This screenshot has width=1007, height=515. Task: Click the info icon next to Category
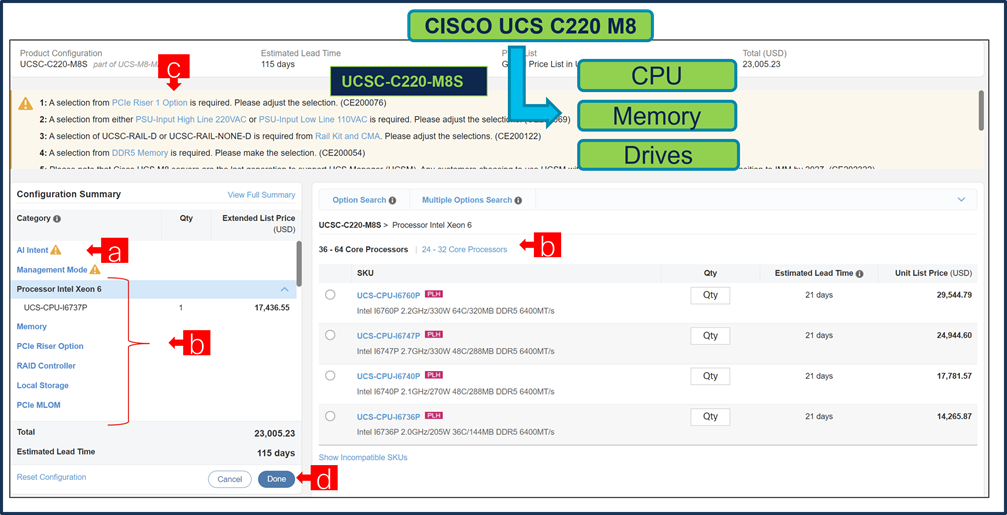(57, 219)
